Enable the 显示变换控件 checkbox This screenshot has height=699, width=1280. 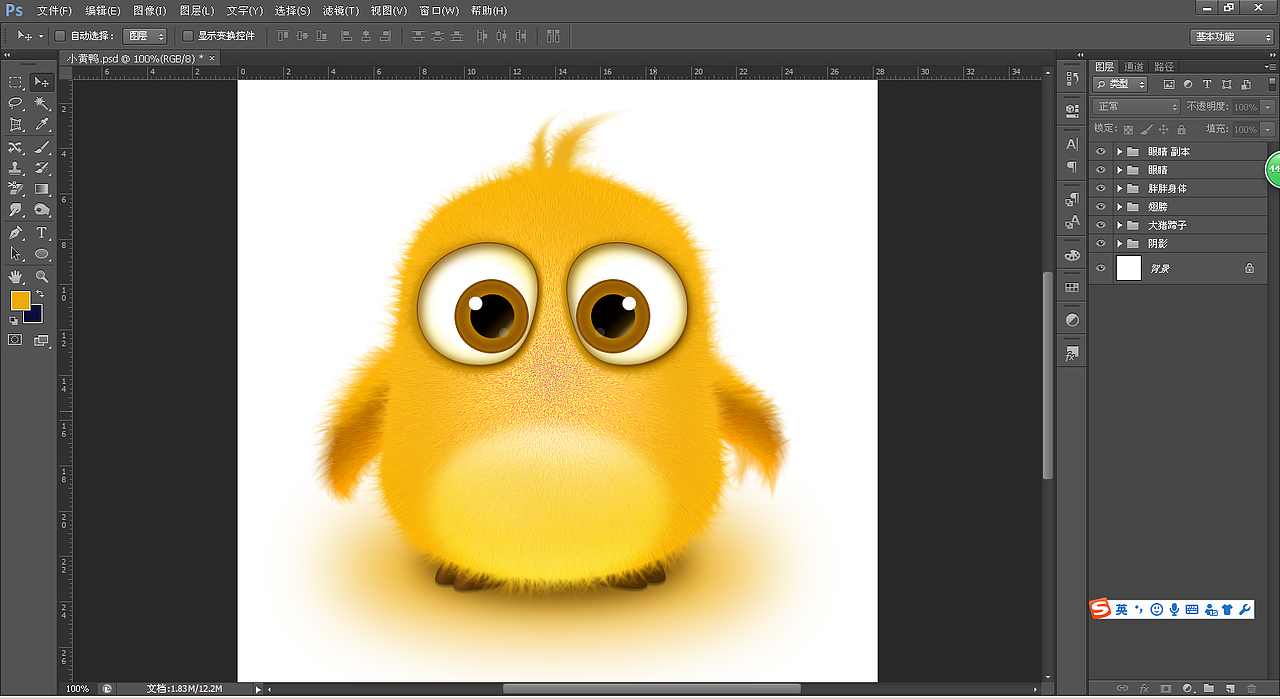(x=188, y=36)
